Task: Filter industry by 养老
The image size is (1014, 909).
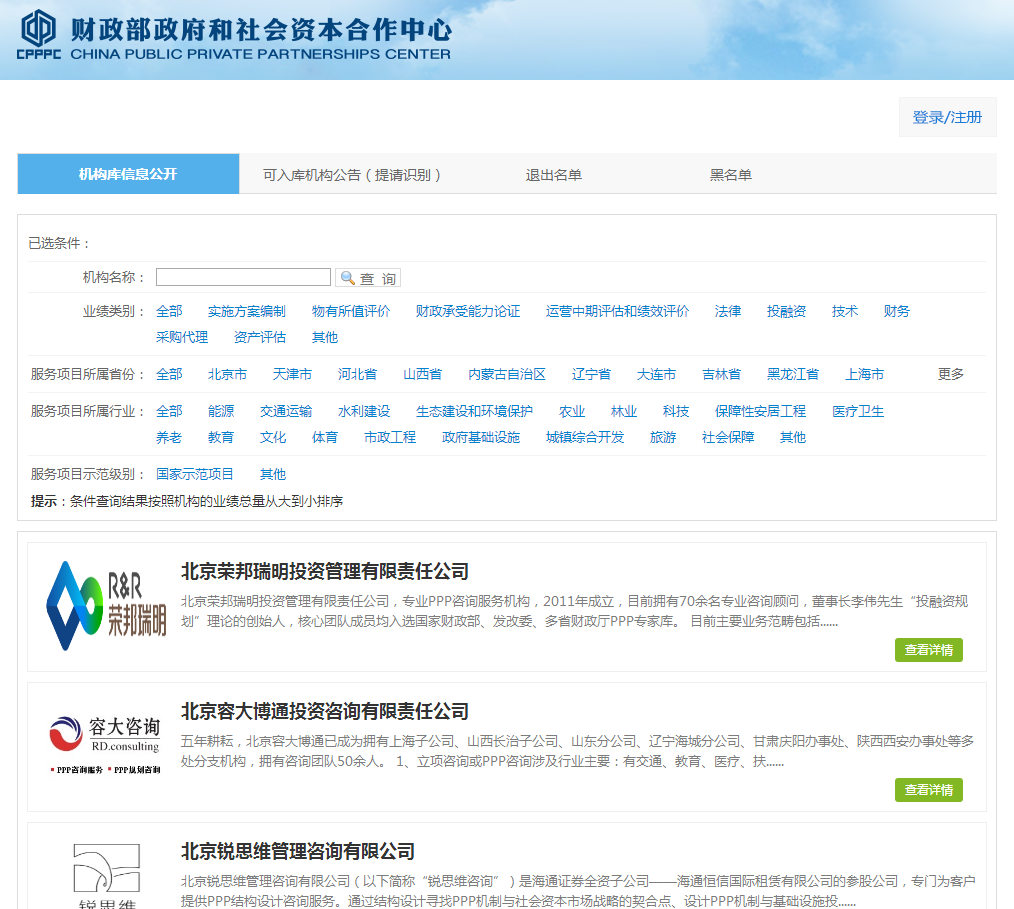Action: tap(169, 437)
